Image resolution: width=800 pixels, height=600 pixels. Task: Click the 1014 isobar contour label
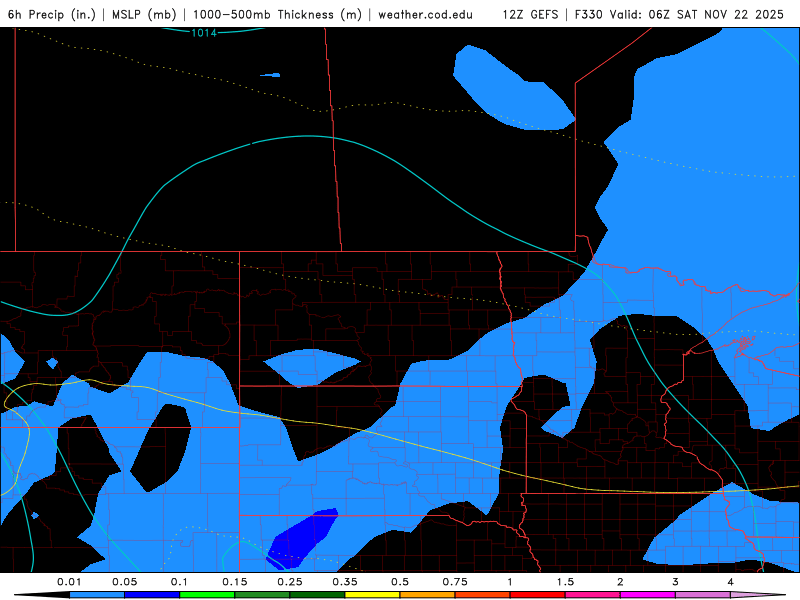[204, 33]
